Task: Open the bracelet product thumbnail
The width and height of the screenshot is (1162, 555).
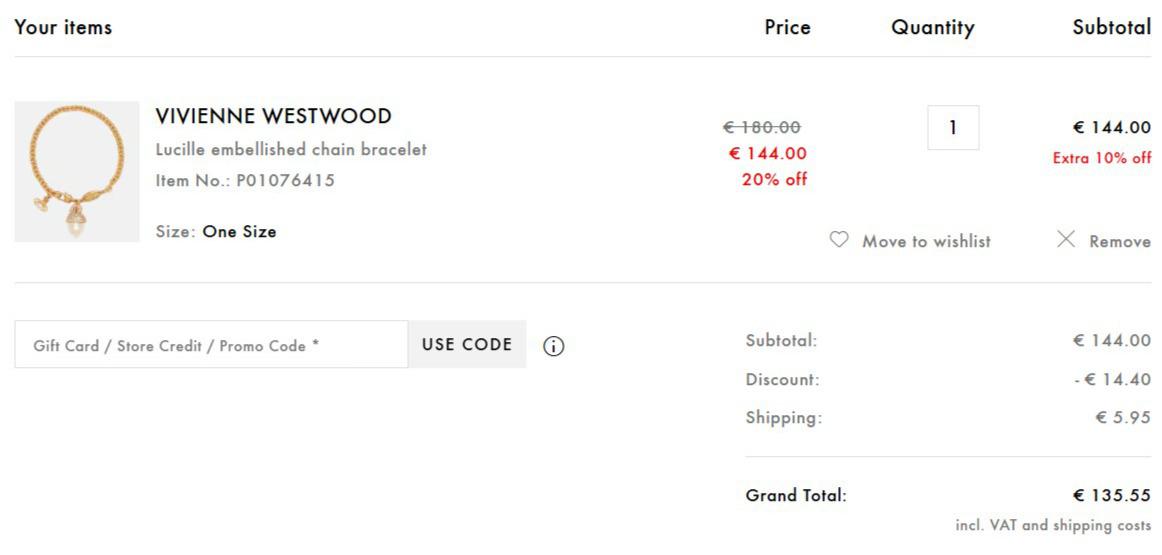Action: 77,171
